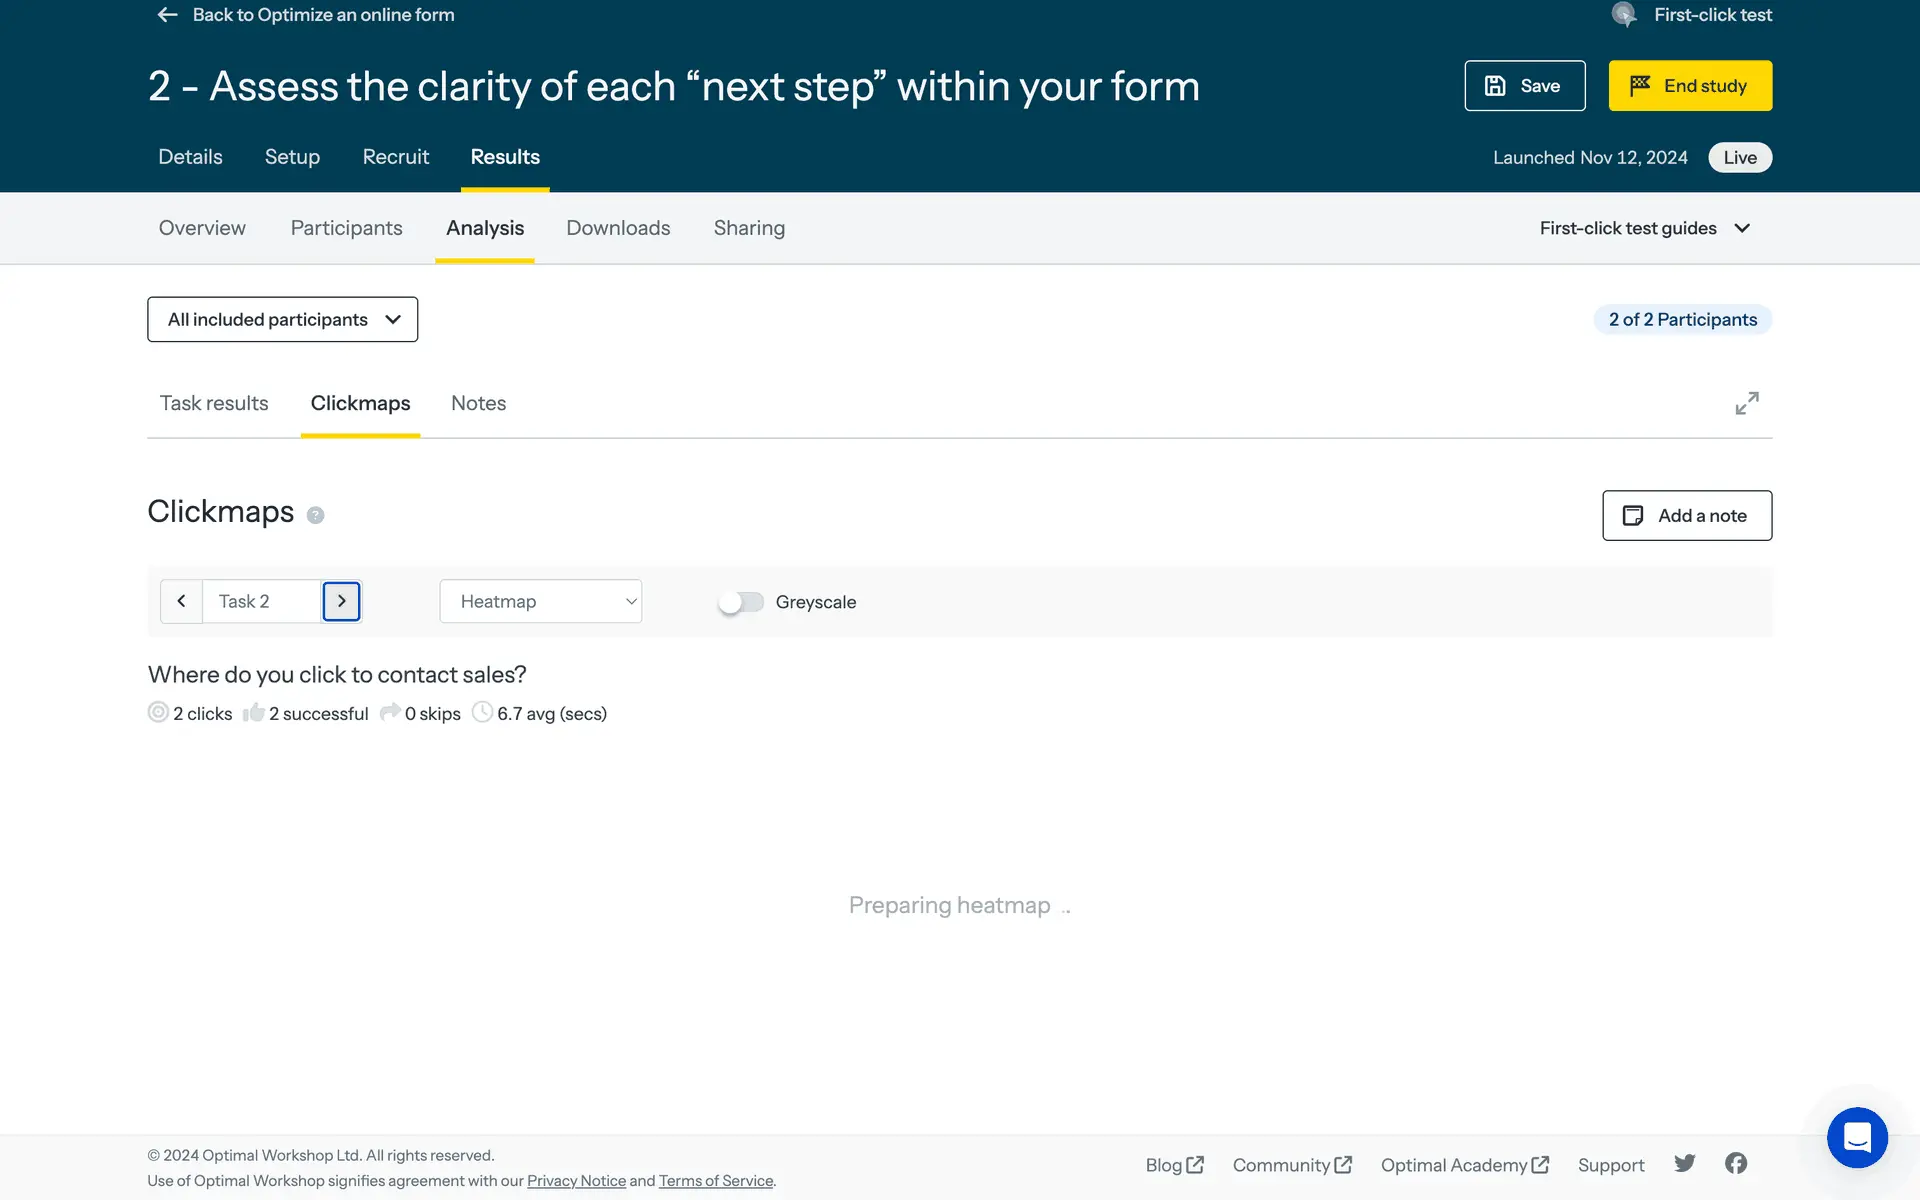Click the Save button
This screenshot has height=1200, width=1920.
click(x=1524, y=86)
